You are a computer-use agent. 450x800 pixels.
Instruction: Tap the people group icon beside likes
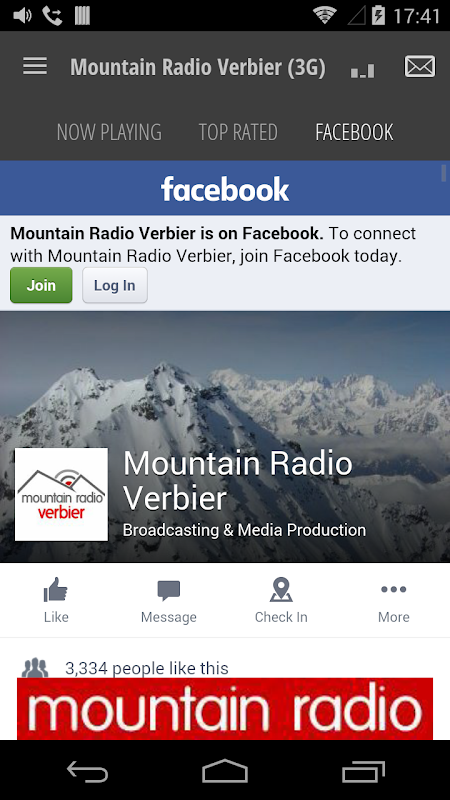[x=35, y=667]
